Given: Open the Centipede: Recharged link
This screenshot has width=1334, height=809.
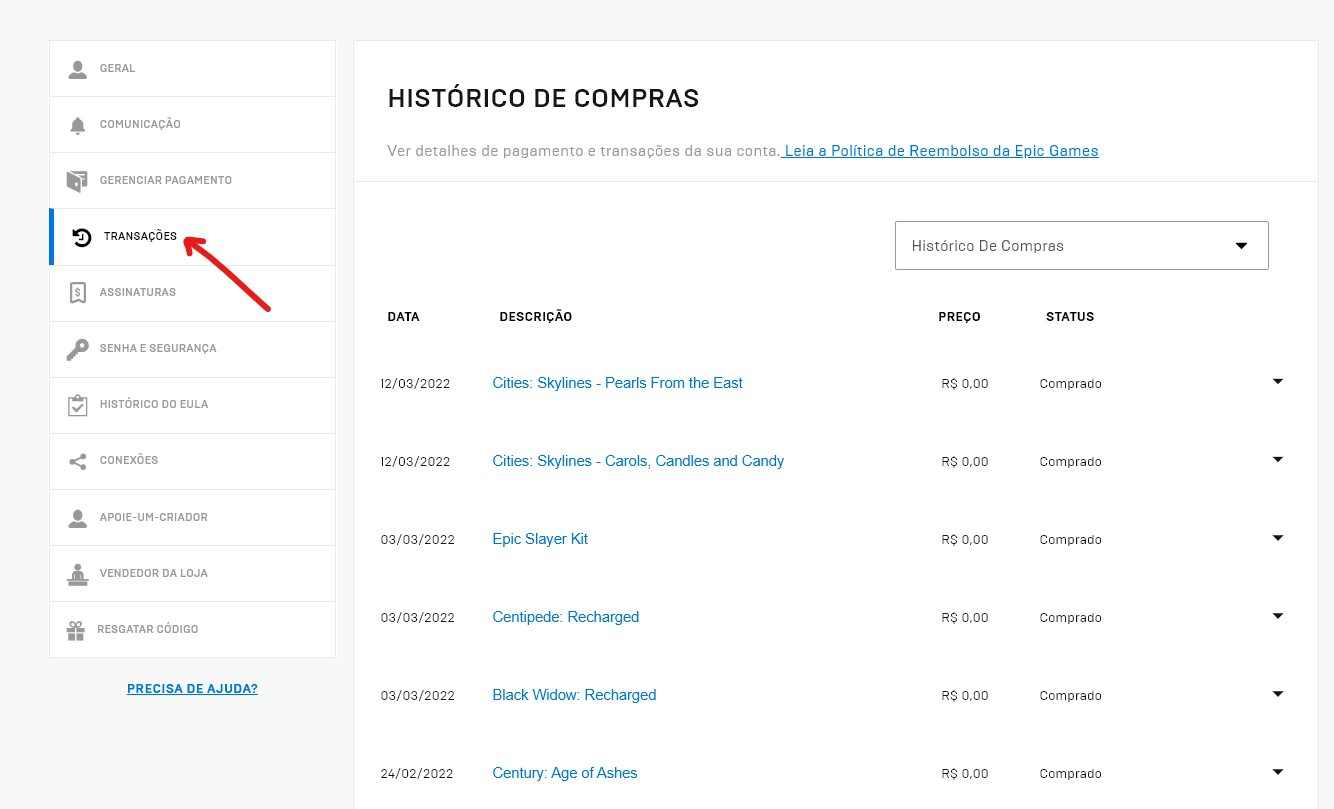Looking at the screenshot, I should [565, 617].
